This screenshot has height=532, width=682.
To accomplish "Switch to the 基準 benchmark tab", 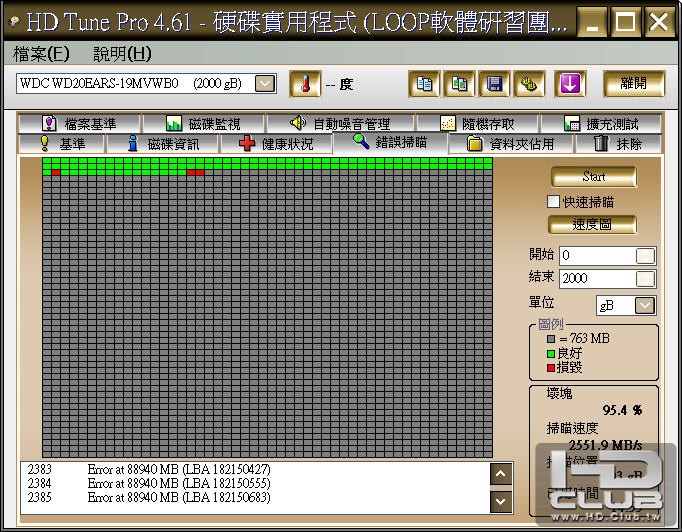I will coord(61,144).
